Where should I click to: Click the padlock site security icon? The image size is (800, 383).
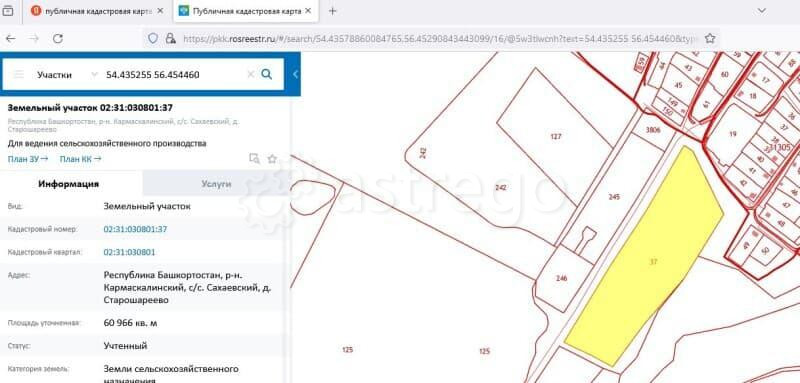[x=170, y=39]
